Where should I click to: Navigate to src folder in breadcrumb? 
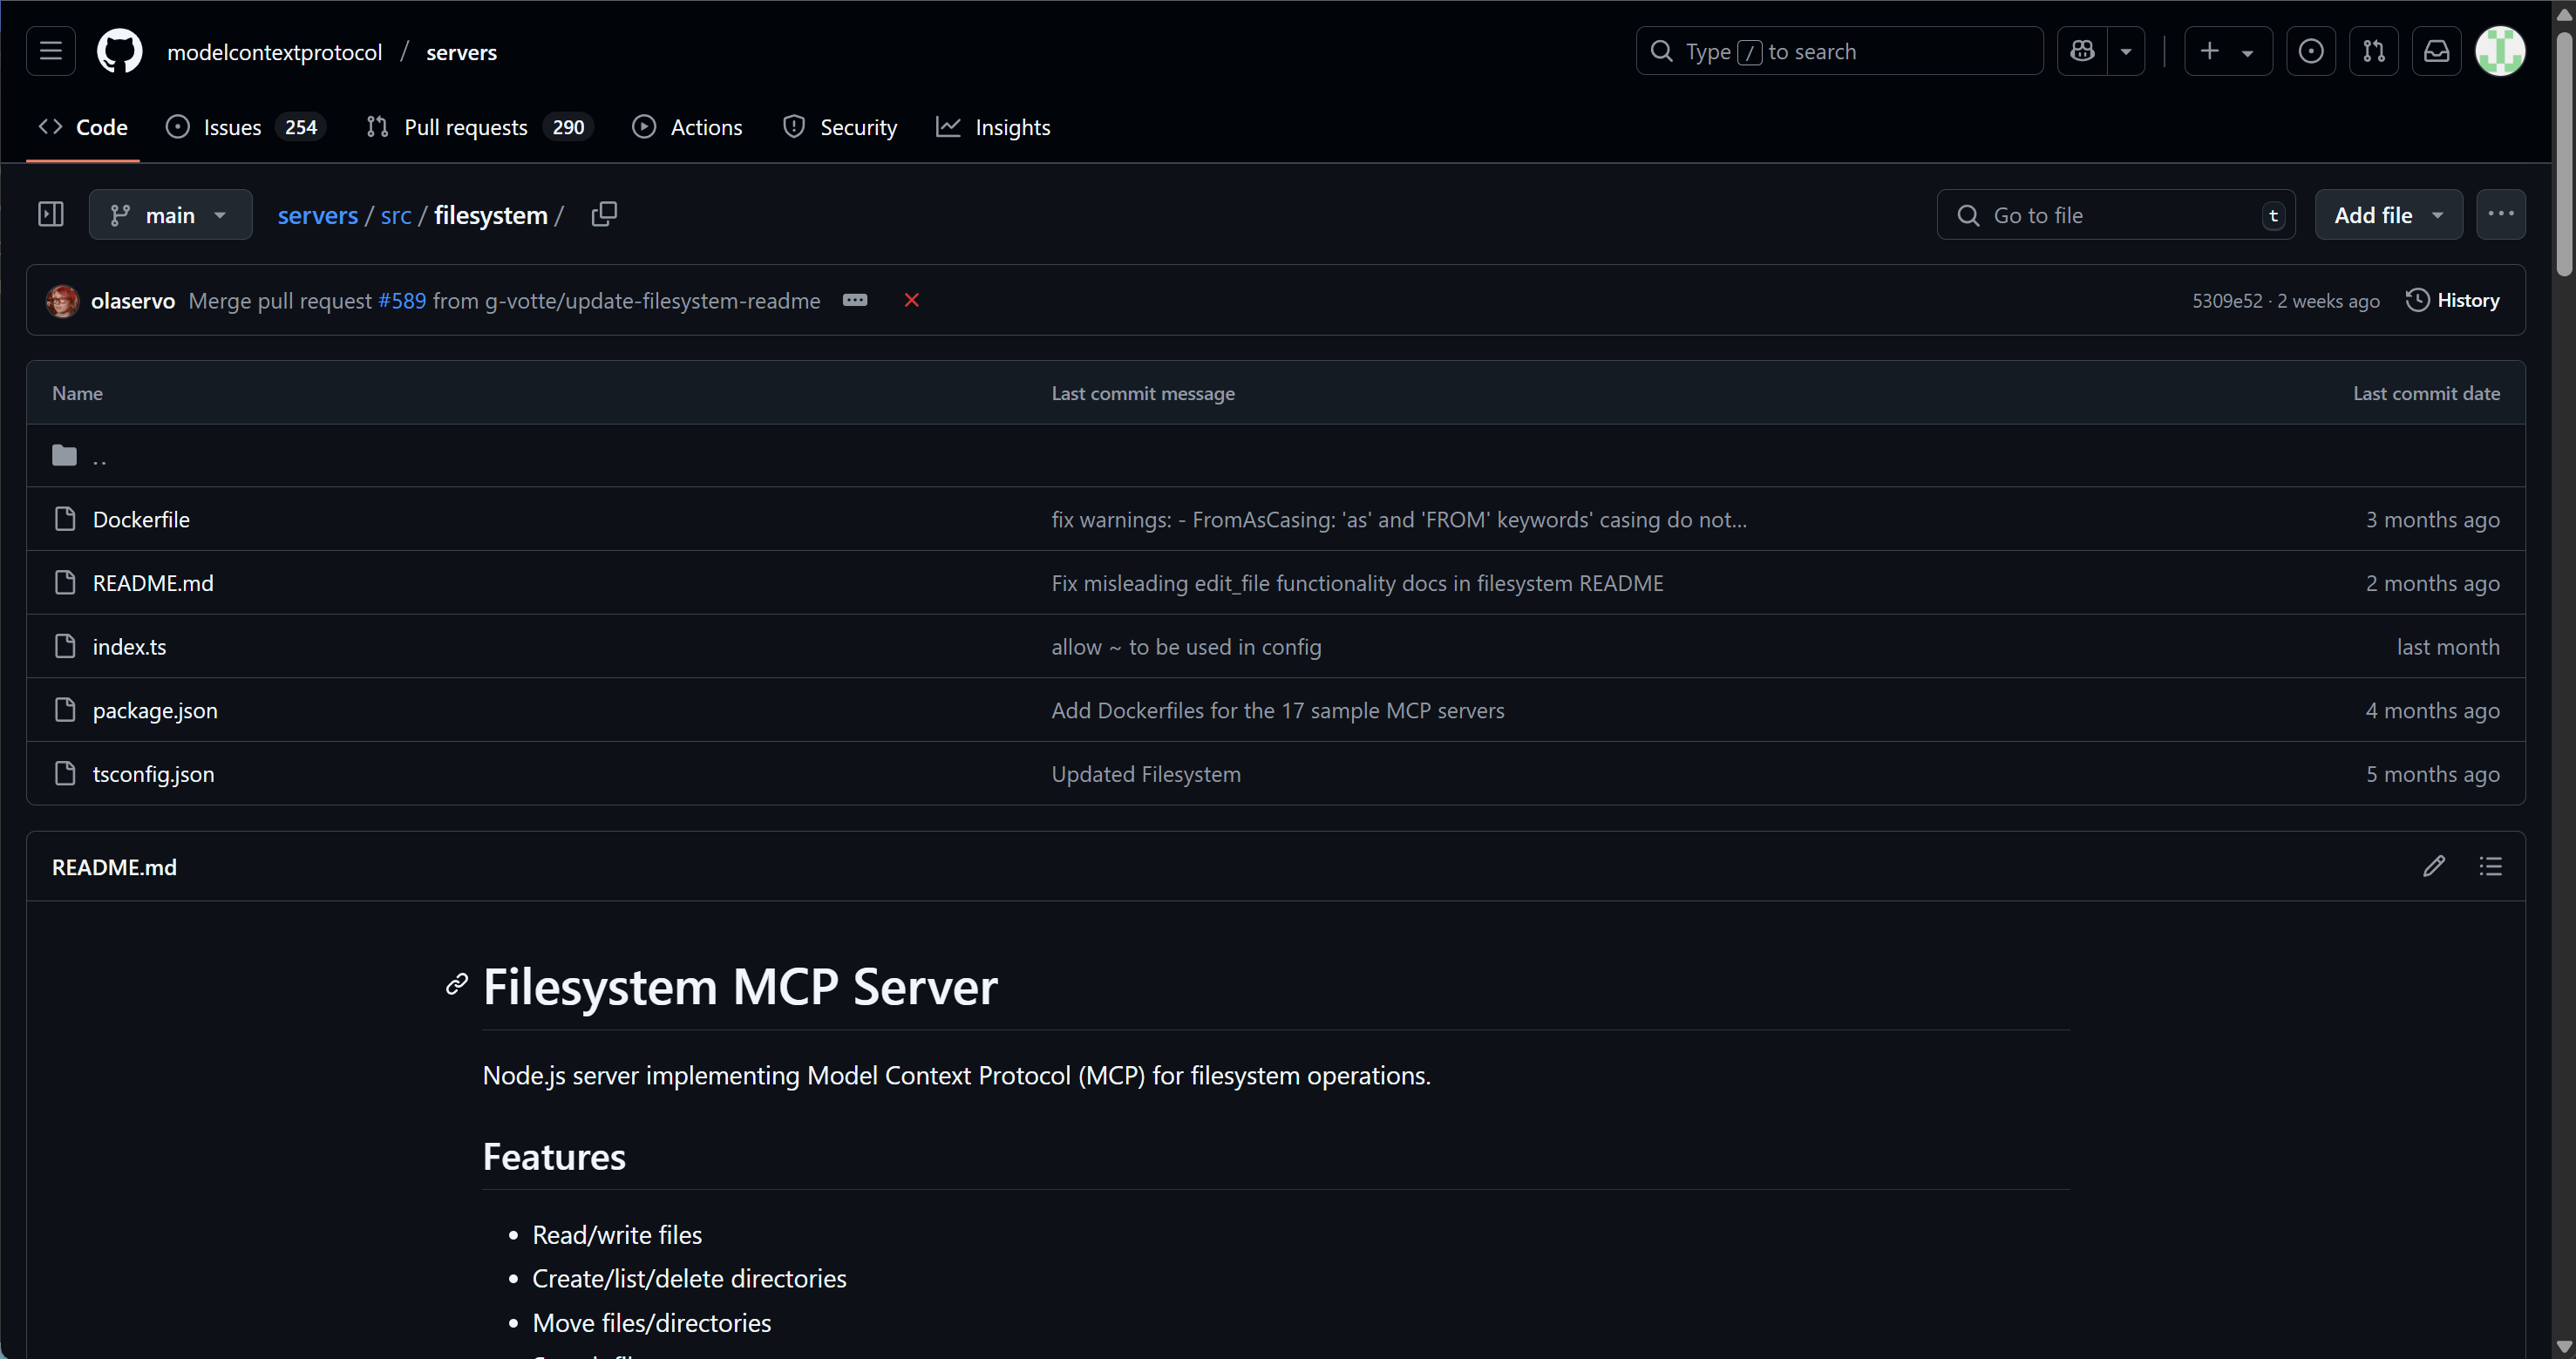tap(396, 215)
